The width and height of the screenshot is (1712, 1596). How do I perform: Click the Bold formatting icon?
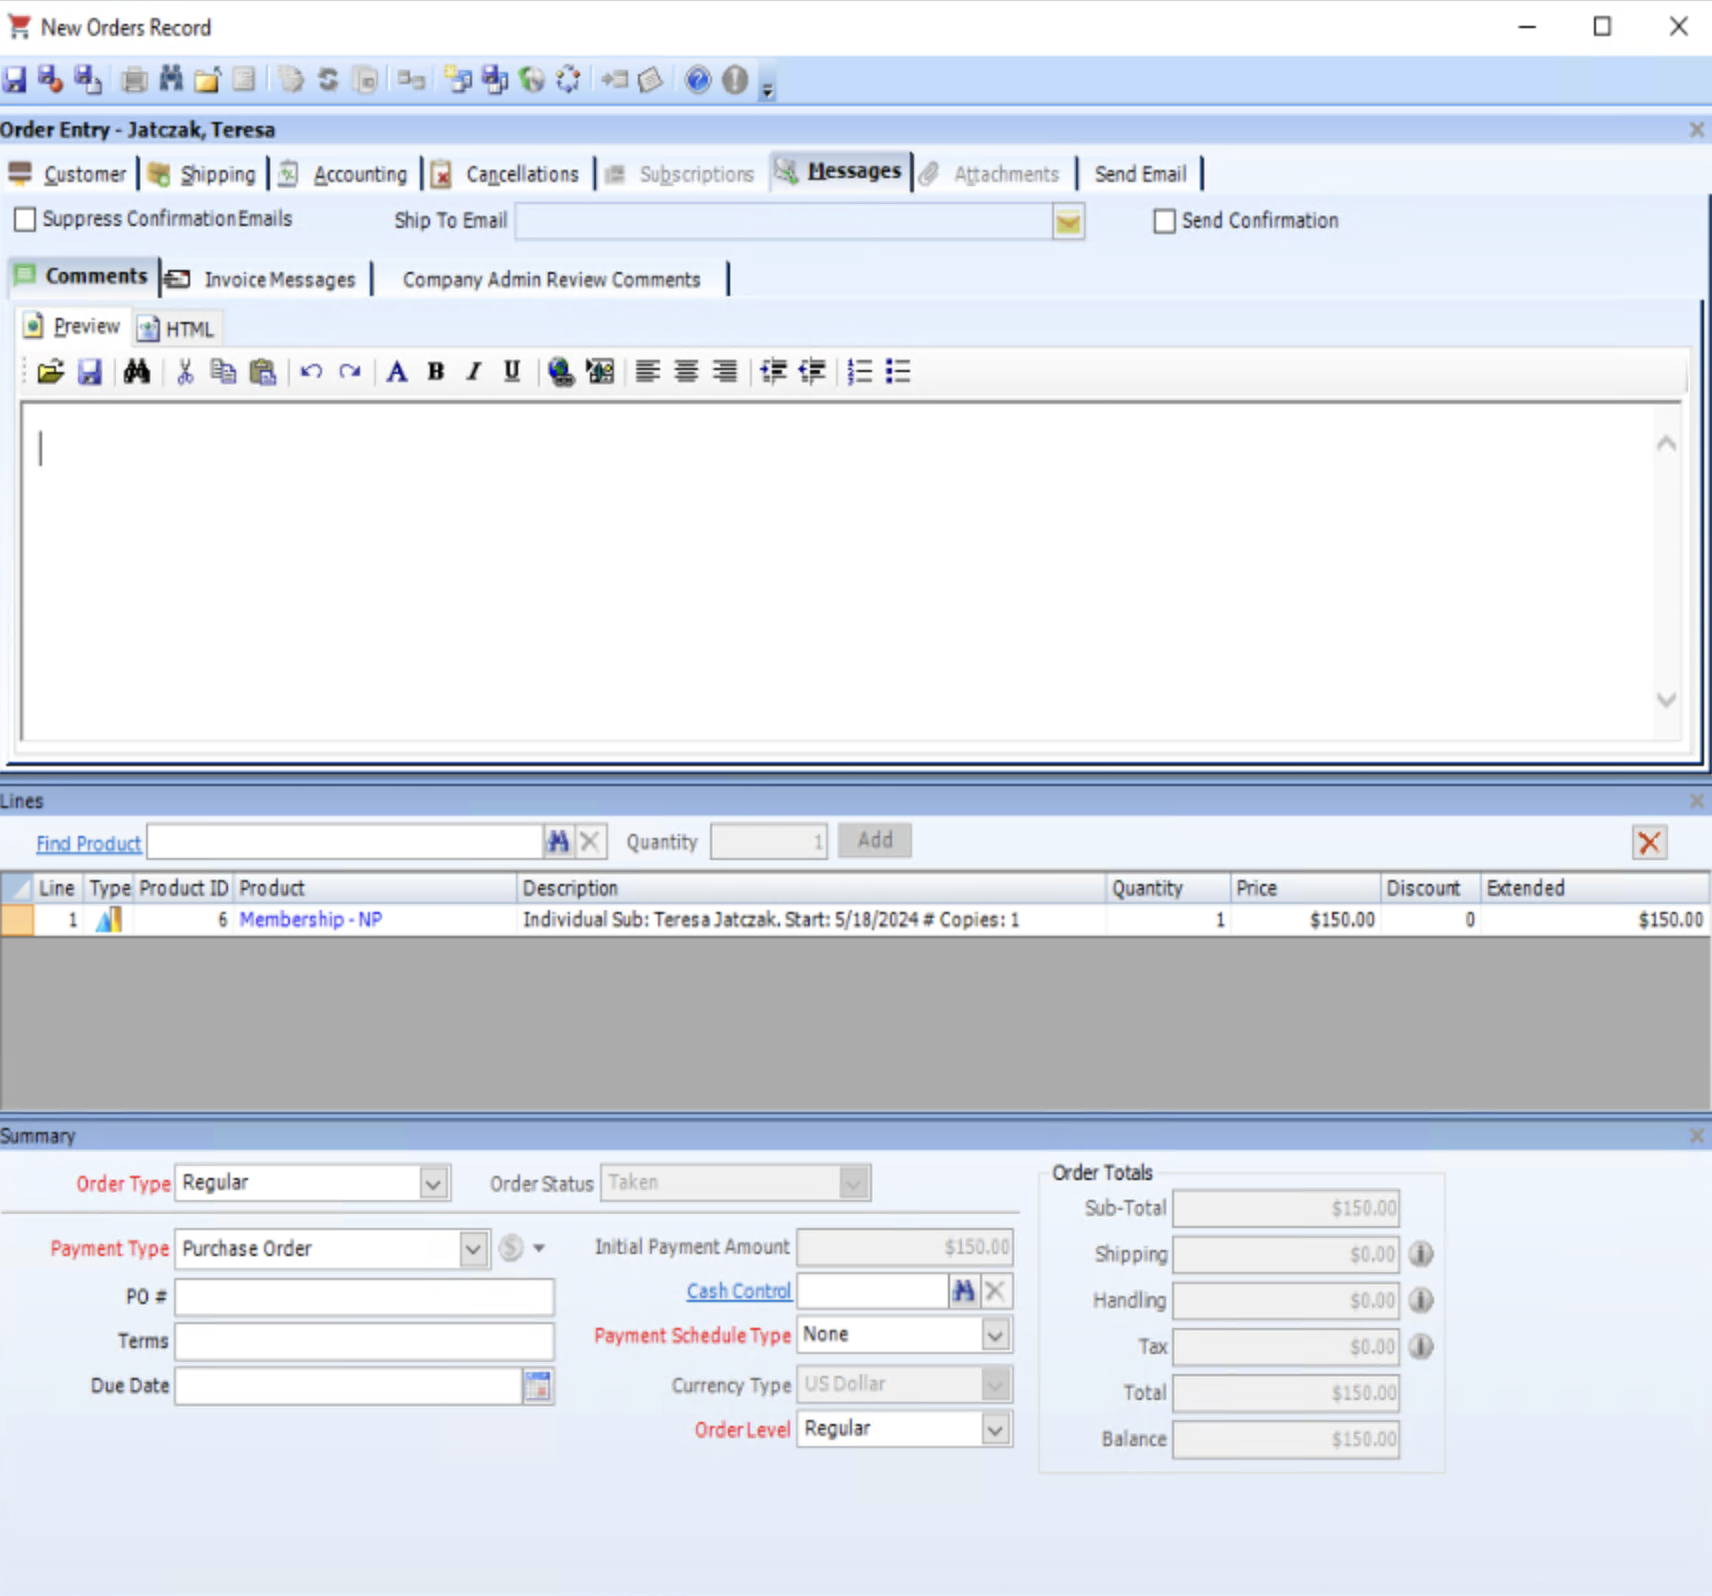point(436,372)
